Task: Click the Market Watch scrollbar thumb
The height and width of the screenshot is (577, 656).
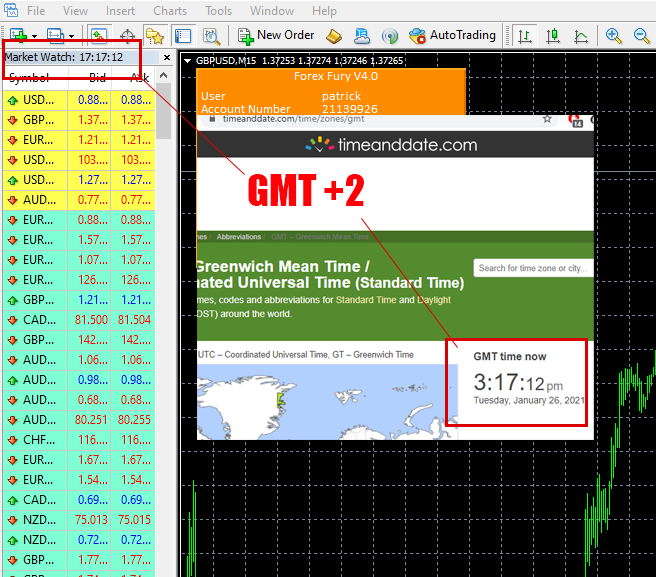Action: [x=164, y=110]
